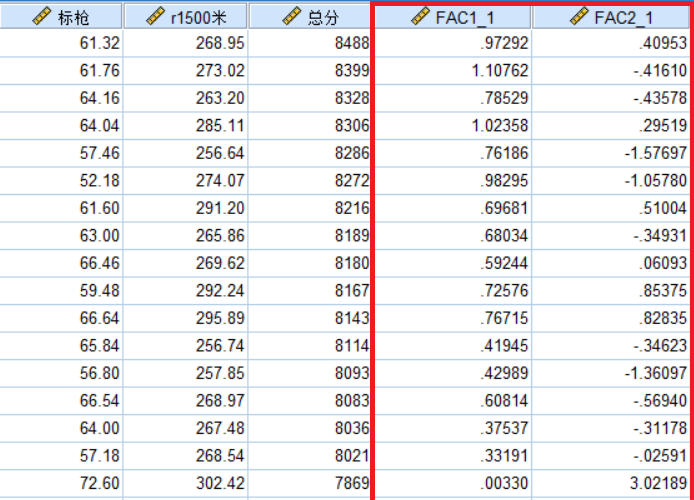Screen dimensions: 694x500
Task: Select the cell with value 63.00
Action: 61,235
